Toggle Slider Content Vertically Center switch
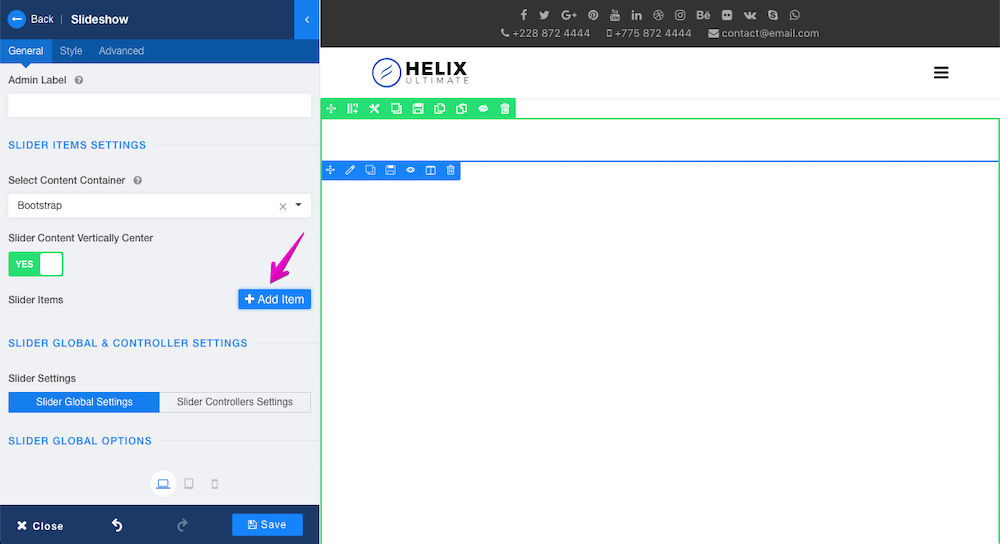This screenshot has width=1000, height=544. (36, 264)
